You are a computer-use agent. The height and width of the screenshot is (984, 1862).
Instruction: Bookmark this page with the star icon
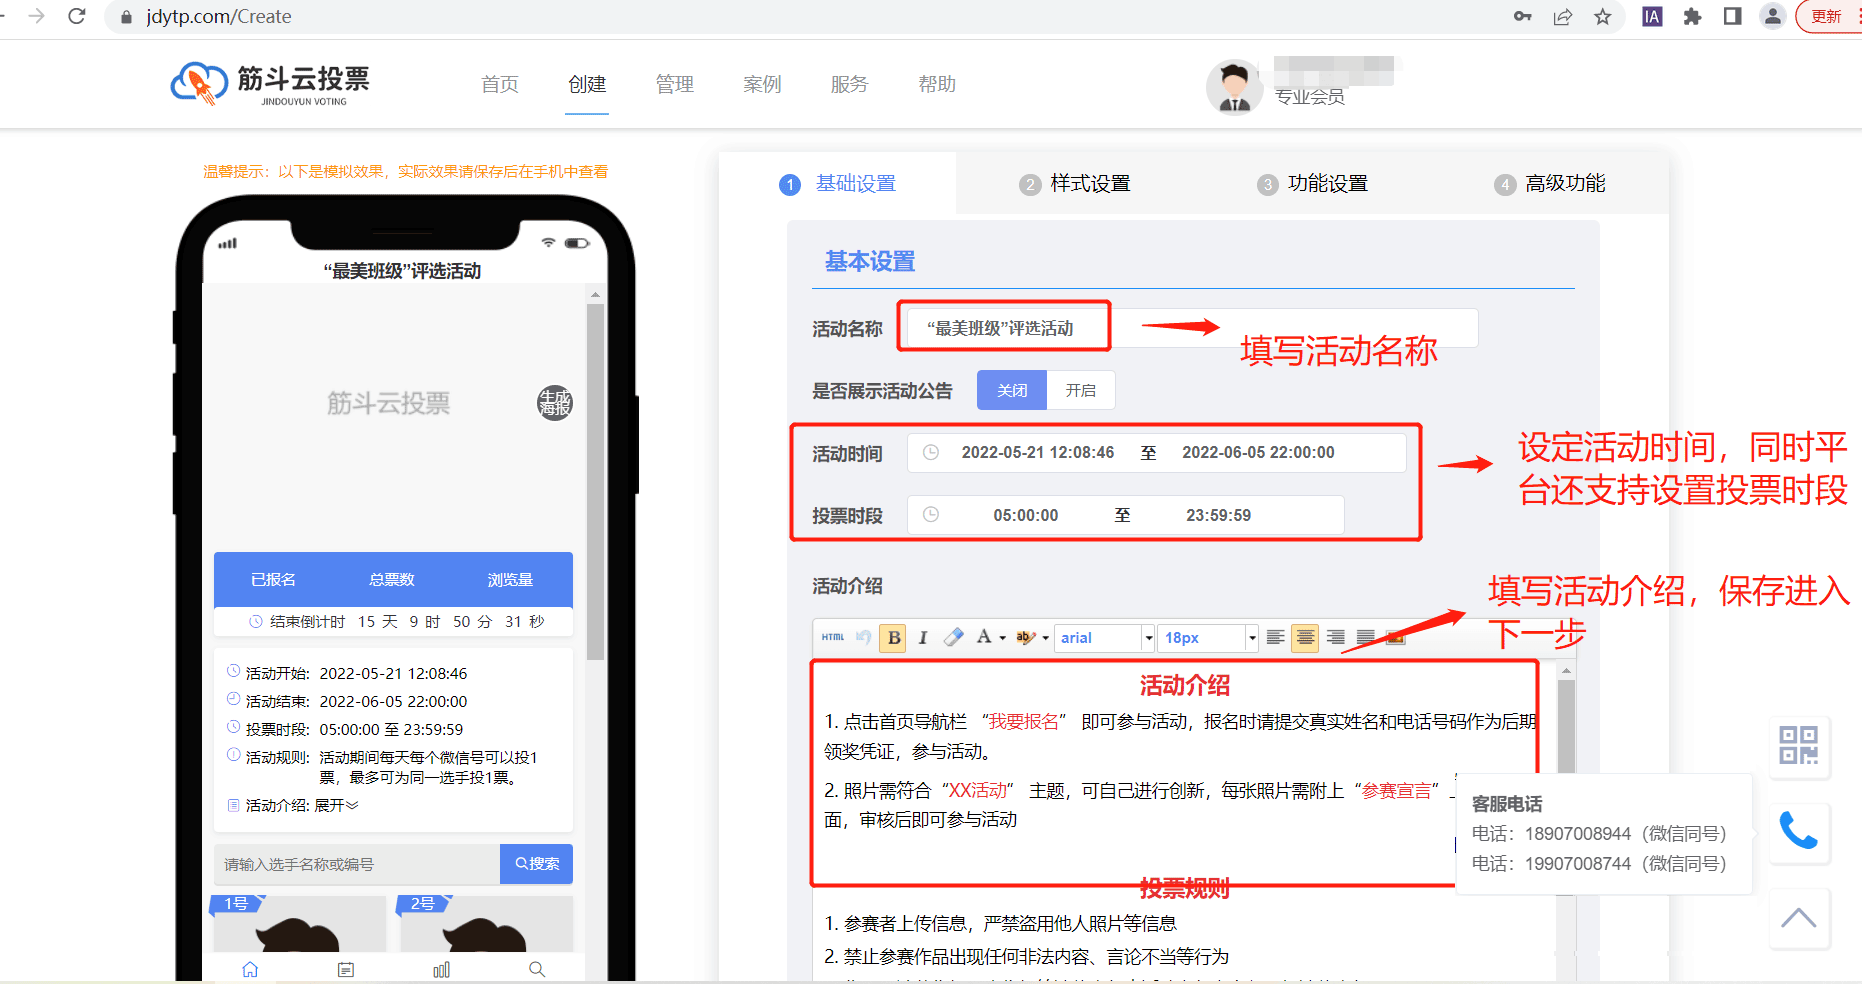click(1603, 16)
